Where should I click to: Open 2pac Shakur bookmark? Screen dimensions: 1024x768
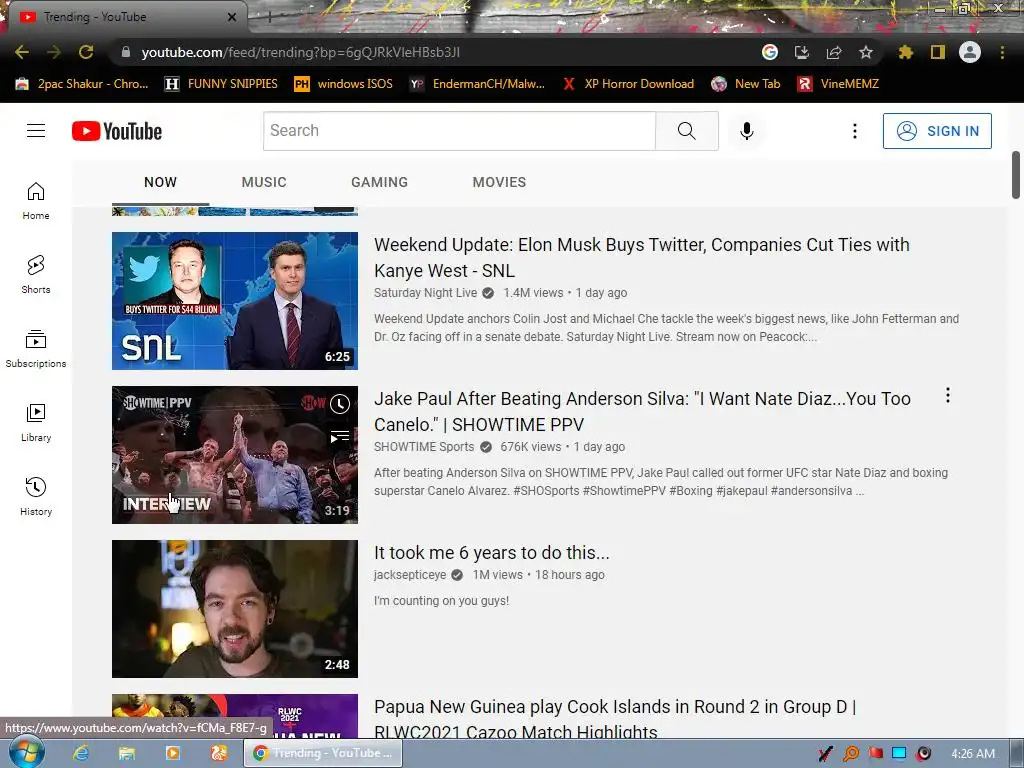[82, 84]
